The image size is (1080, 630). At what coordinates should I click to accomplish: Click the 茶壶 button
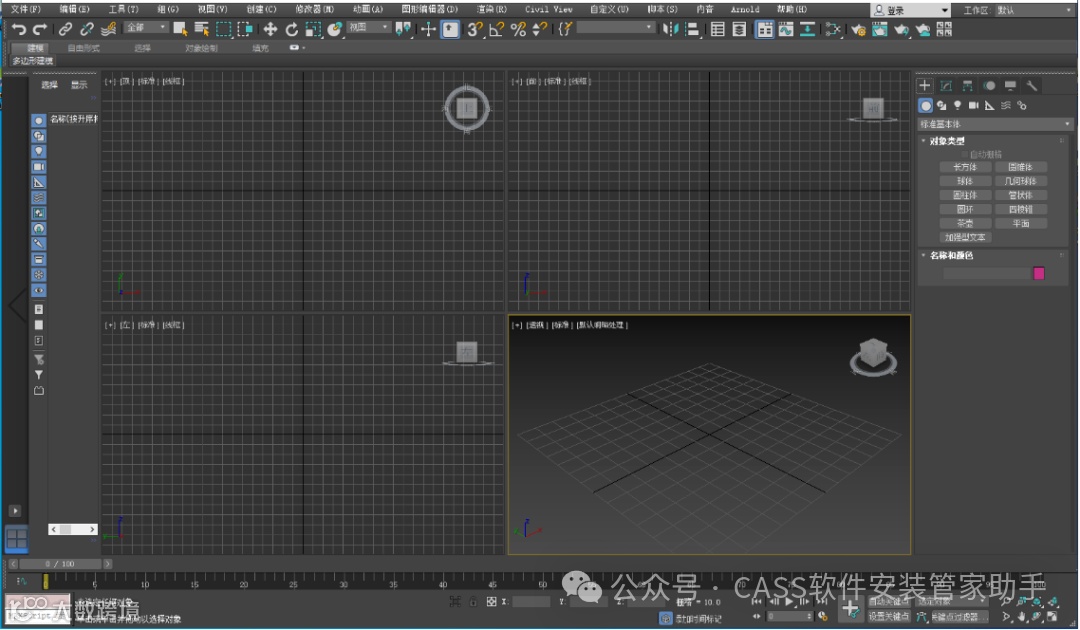[964, 224]
